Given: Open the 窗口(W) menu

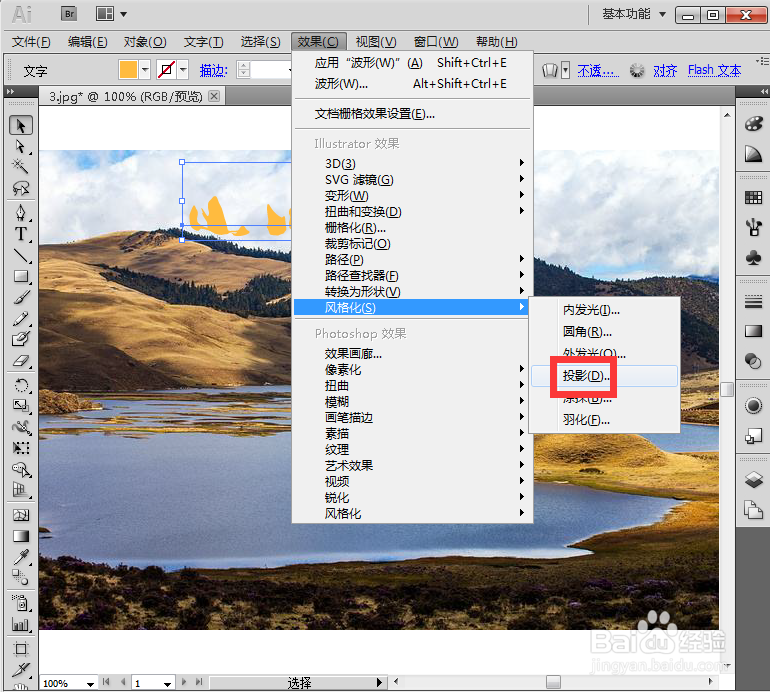Looking at the screenshot, I should coord(436,42).
